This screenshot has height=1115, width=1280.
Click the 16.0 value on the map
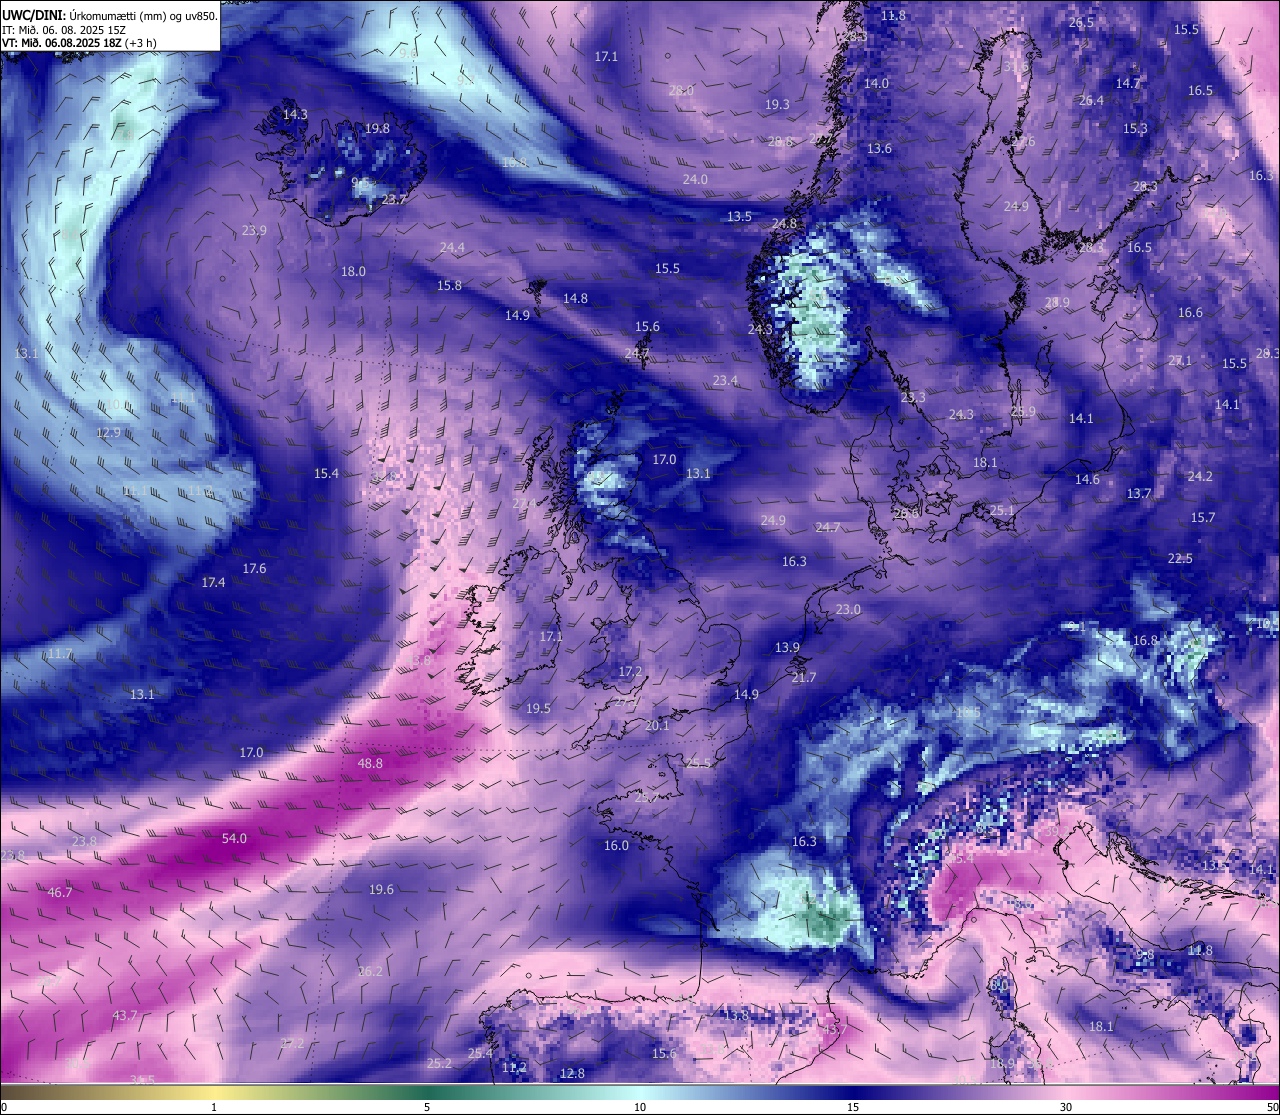pos(616,846)
